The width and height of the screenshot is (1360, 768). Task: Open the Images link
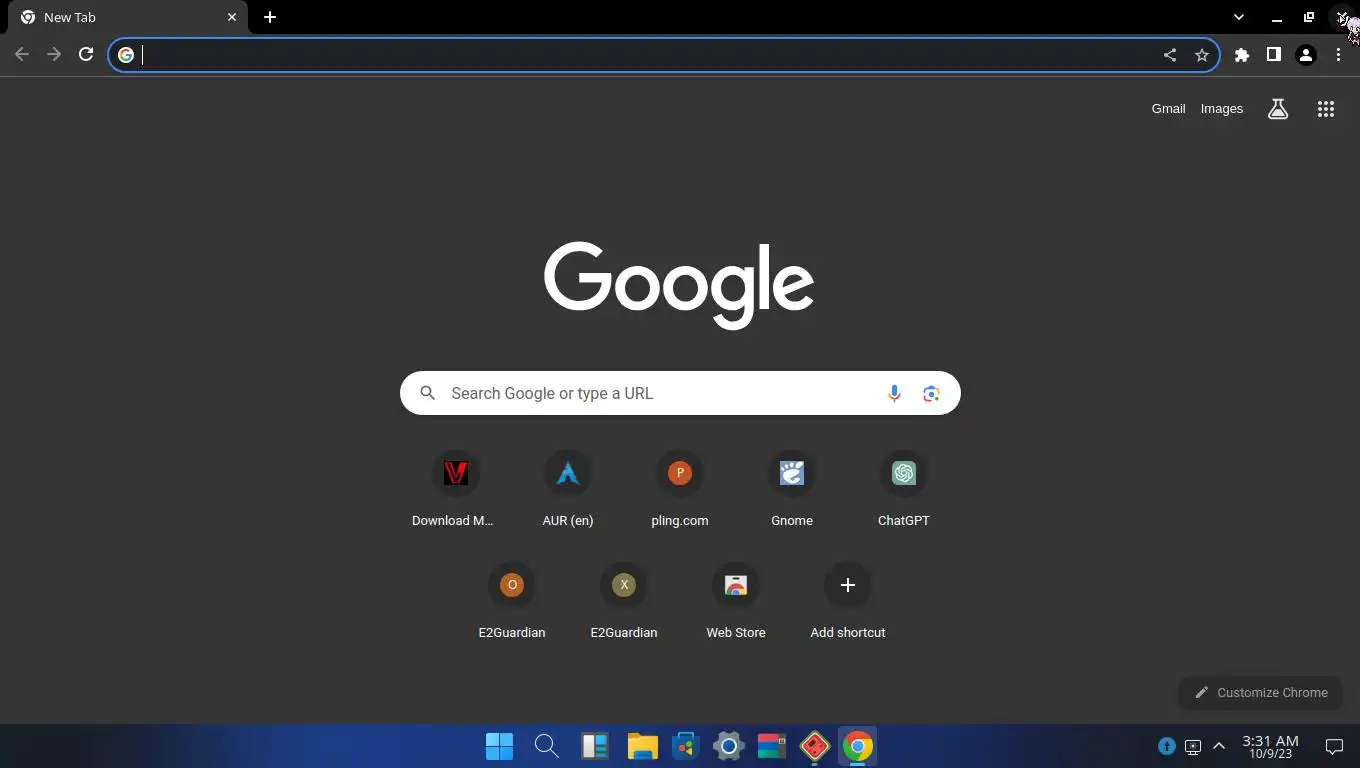(x=1222, y=109)
